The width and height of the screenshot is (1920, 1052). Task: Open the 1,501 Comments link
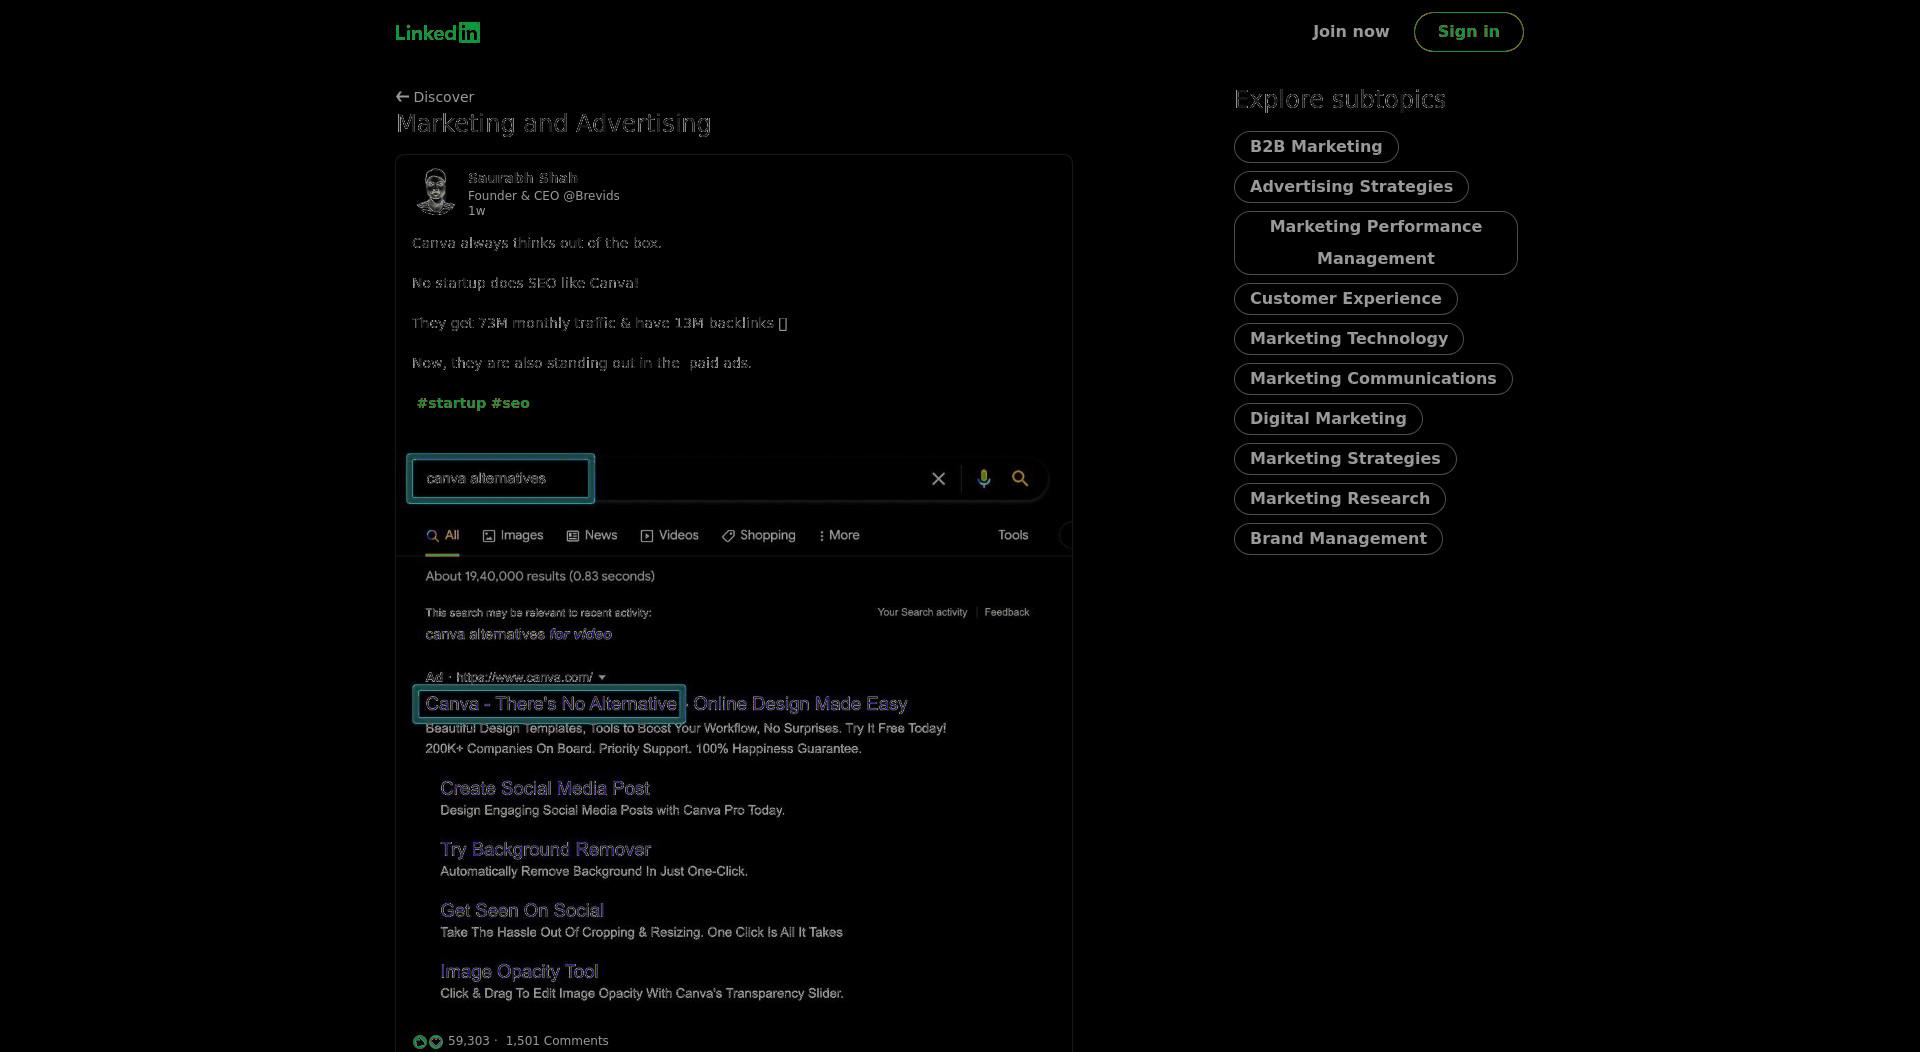[557, 1041]
